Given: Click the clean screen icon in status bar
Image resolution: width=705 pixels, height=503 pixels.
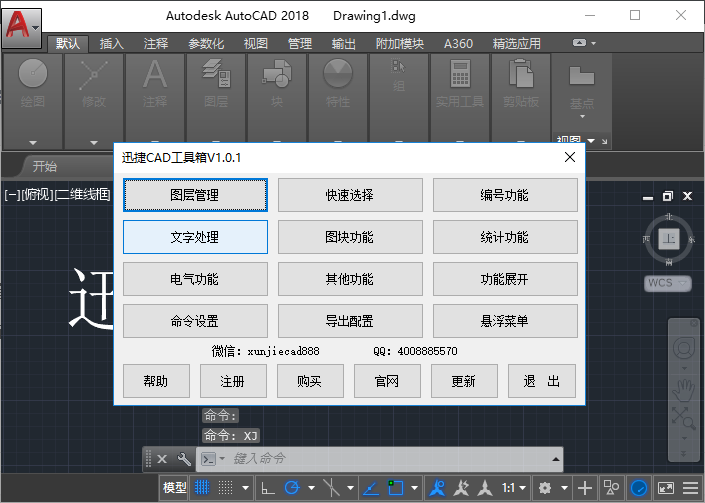Looking at the screenshot, I should (666, 488).
